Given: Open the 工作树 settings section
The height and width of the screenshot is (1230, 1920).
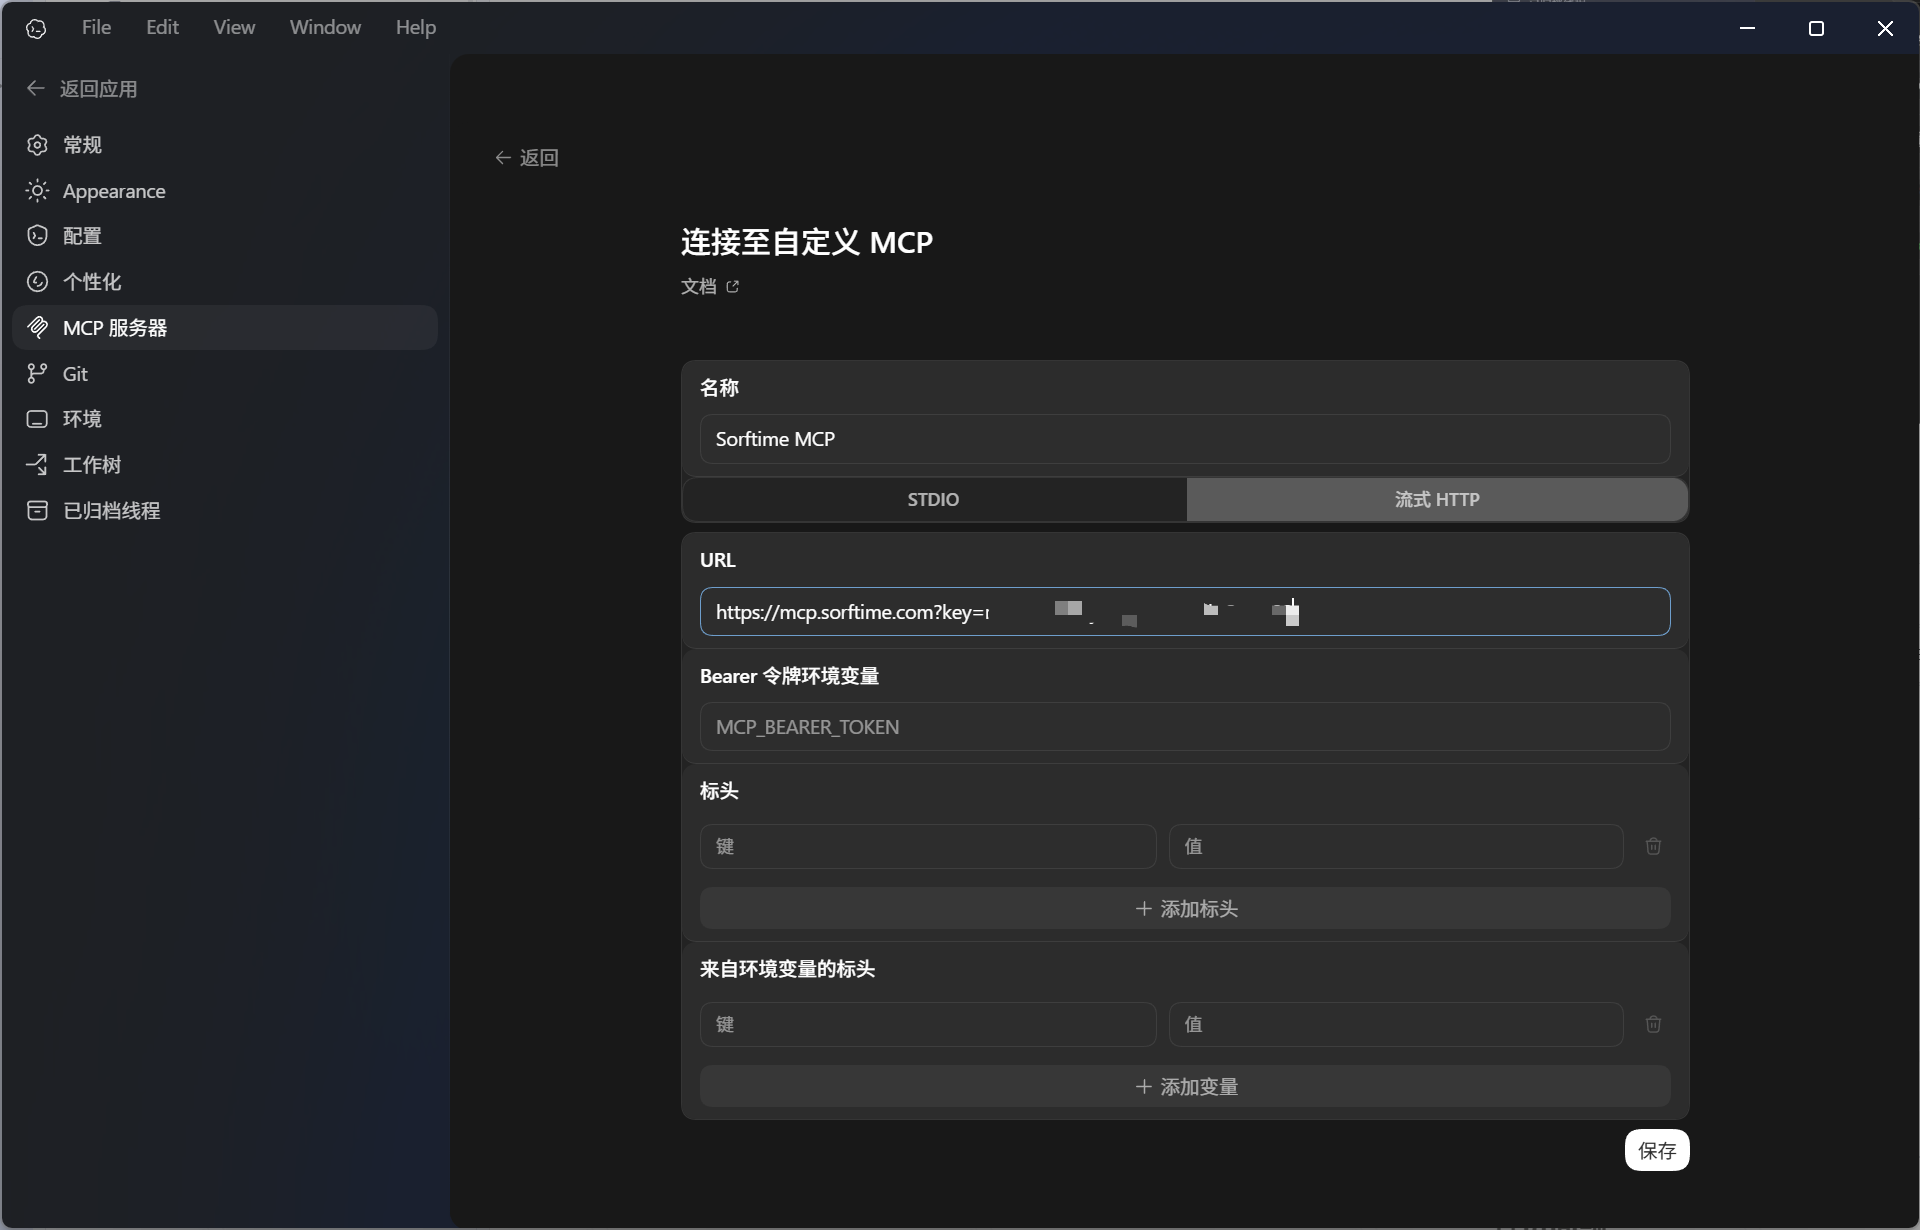Looking at the screenshot, I should pos(91,464).
